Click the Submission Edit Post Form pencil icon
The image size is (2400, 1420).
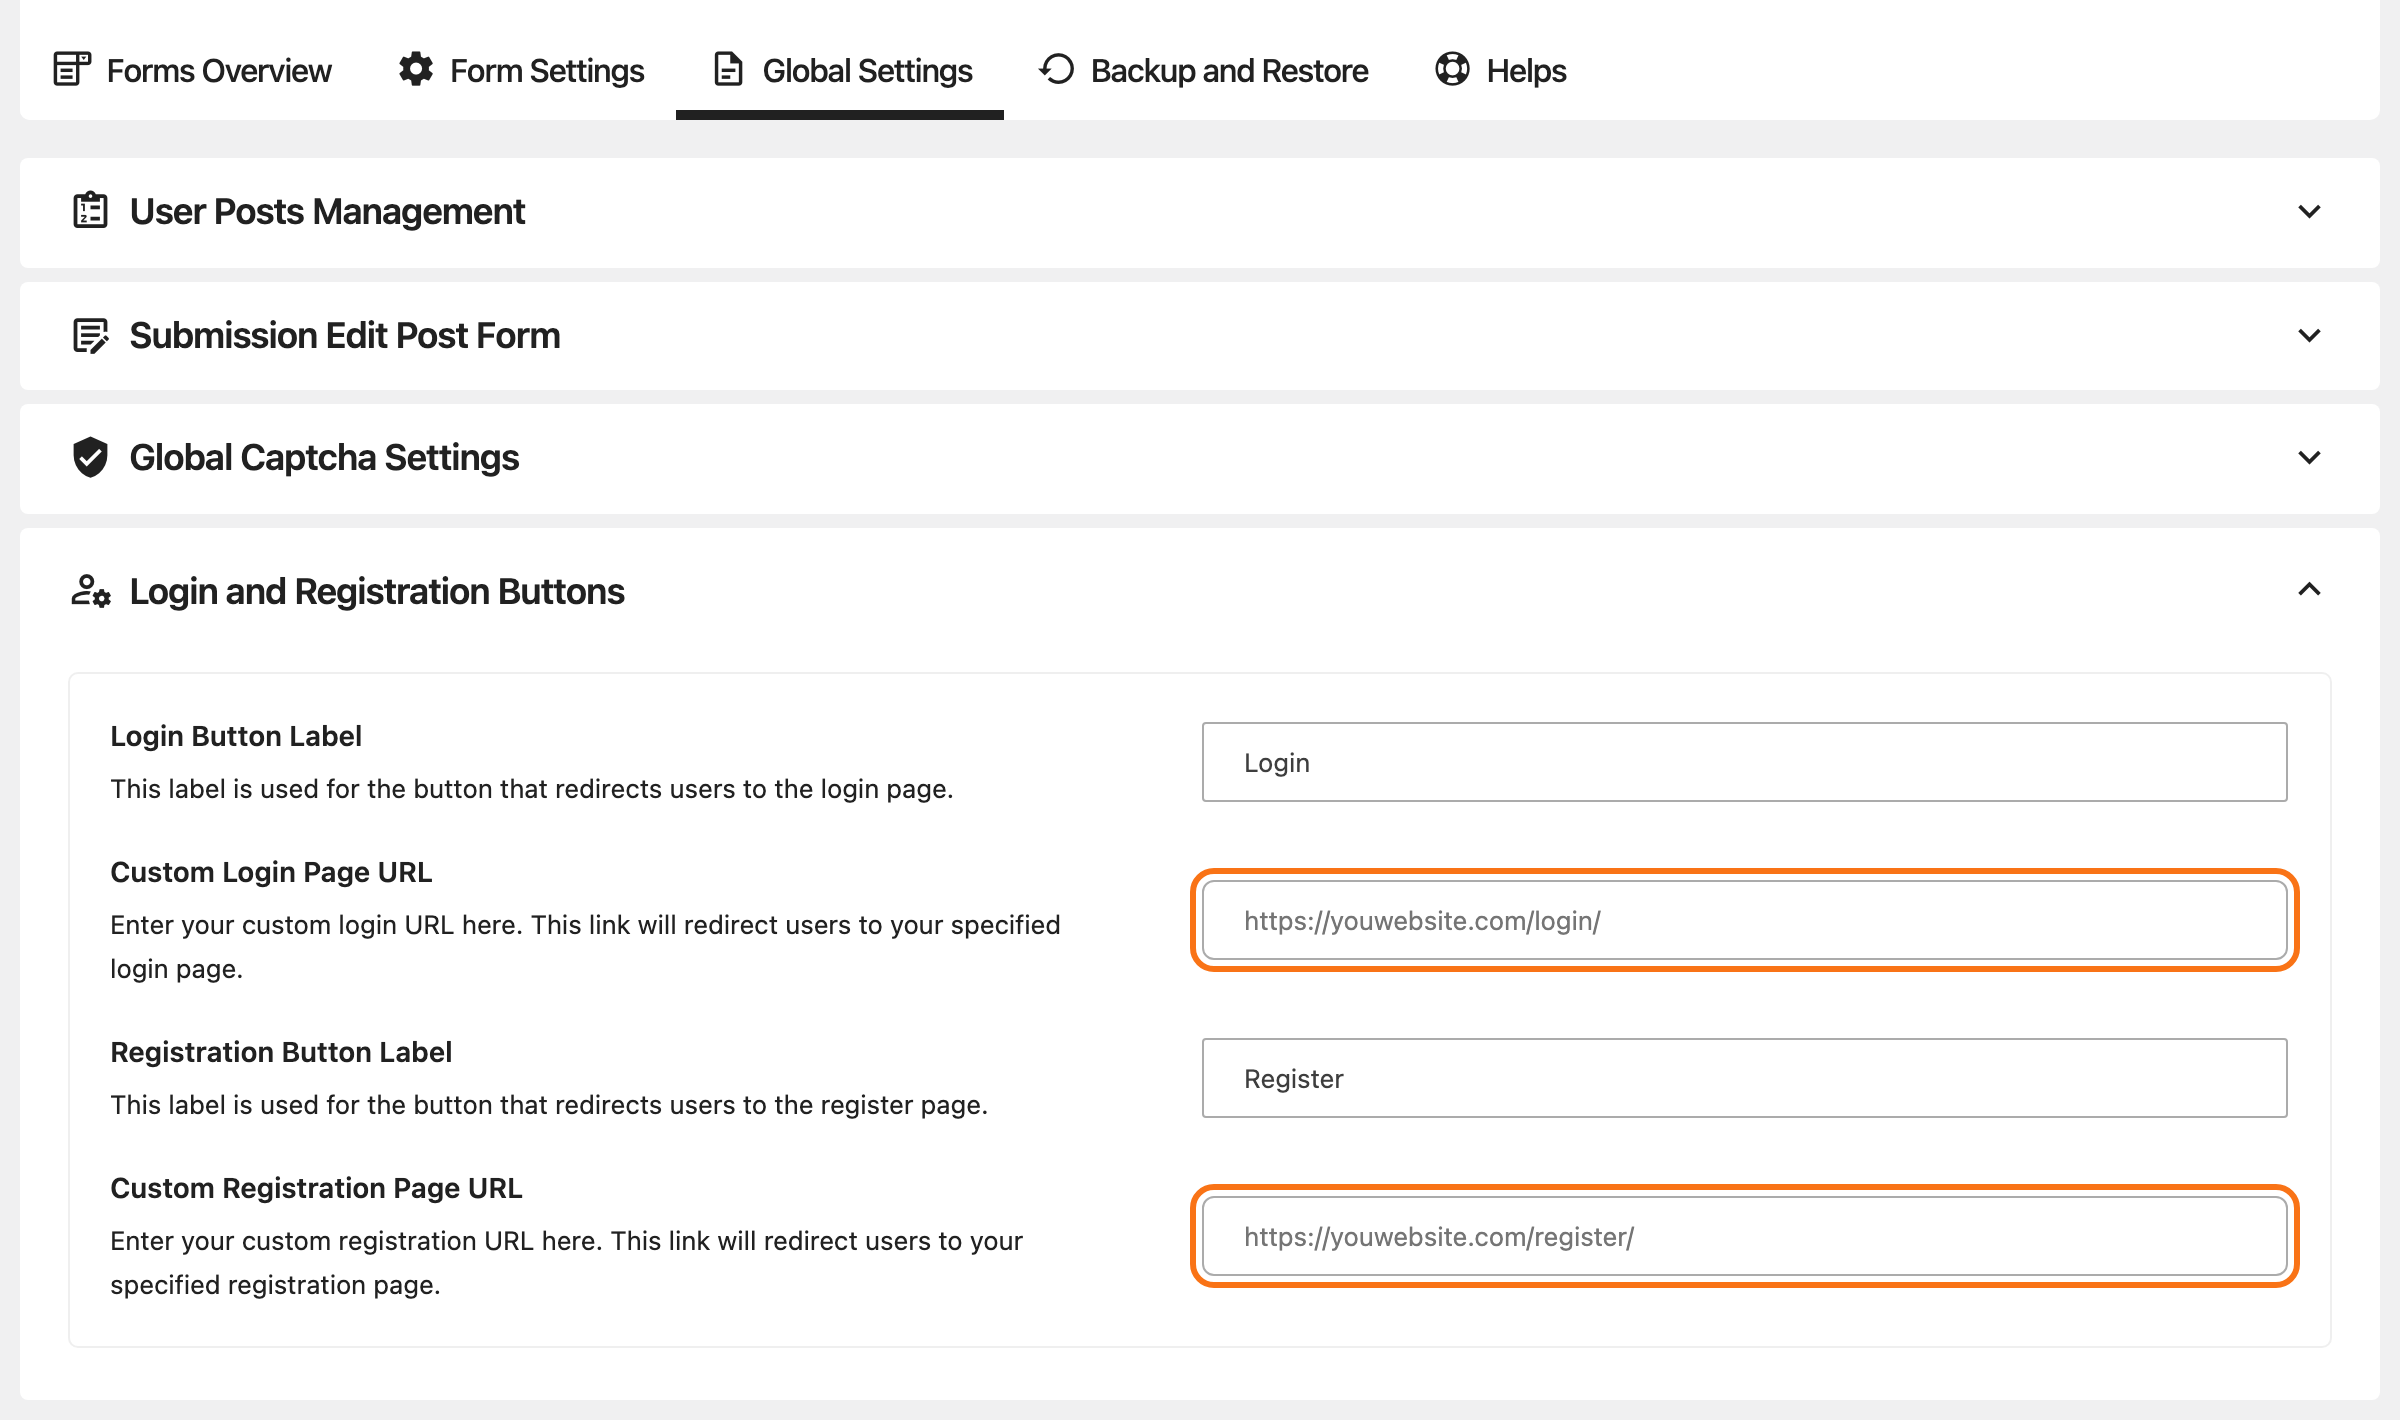tap(90, 335)
